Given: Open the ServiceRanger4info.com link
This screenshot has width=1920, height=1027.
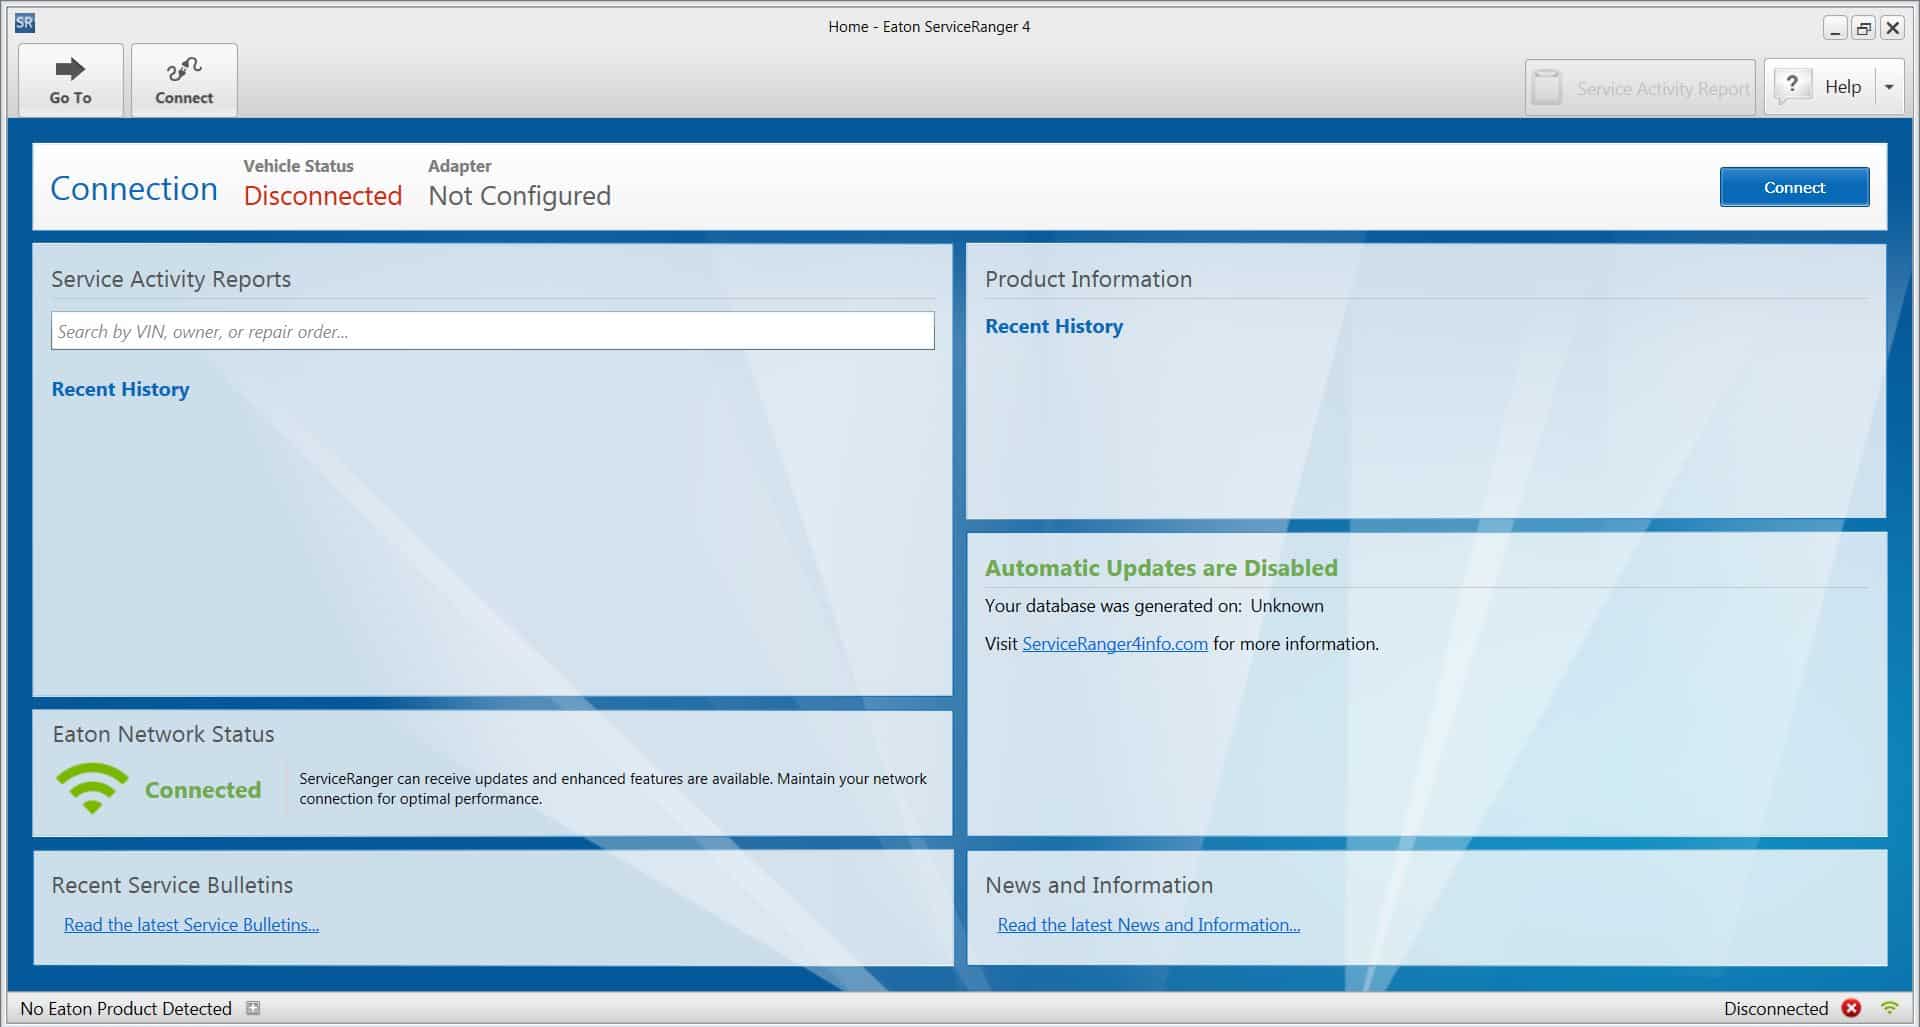Looking at the screenshot, I should click(1114, 644).
